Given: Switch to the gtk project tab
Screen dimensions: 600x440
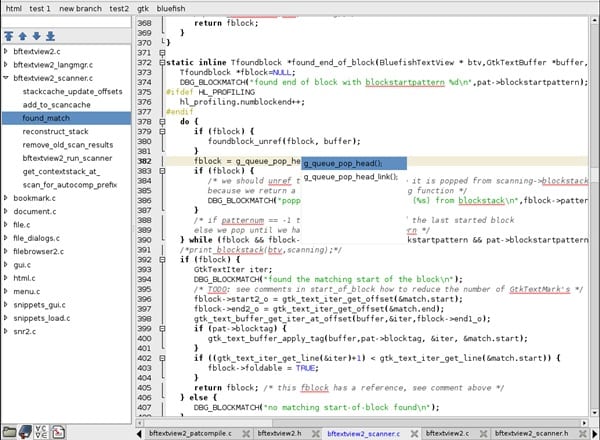Looking at the screenshot, I should (x=143, y=8).
